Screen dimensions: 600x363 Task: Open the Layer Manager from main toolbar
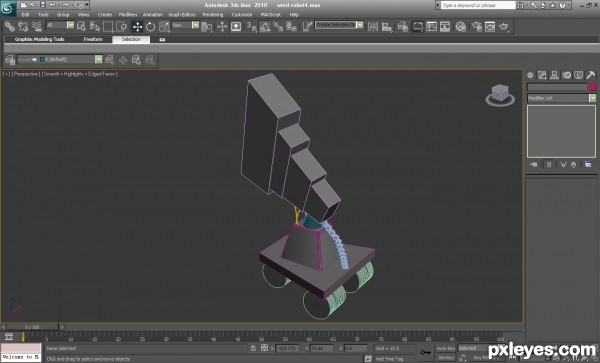pos(402,26)
